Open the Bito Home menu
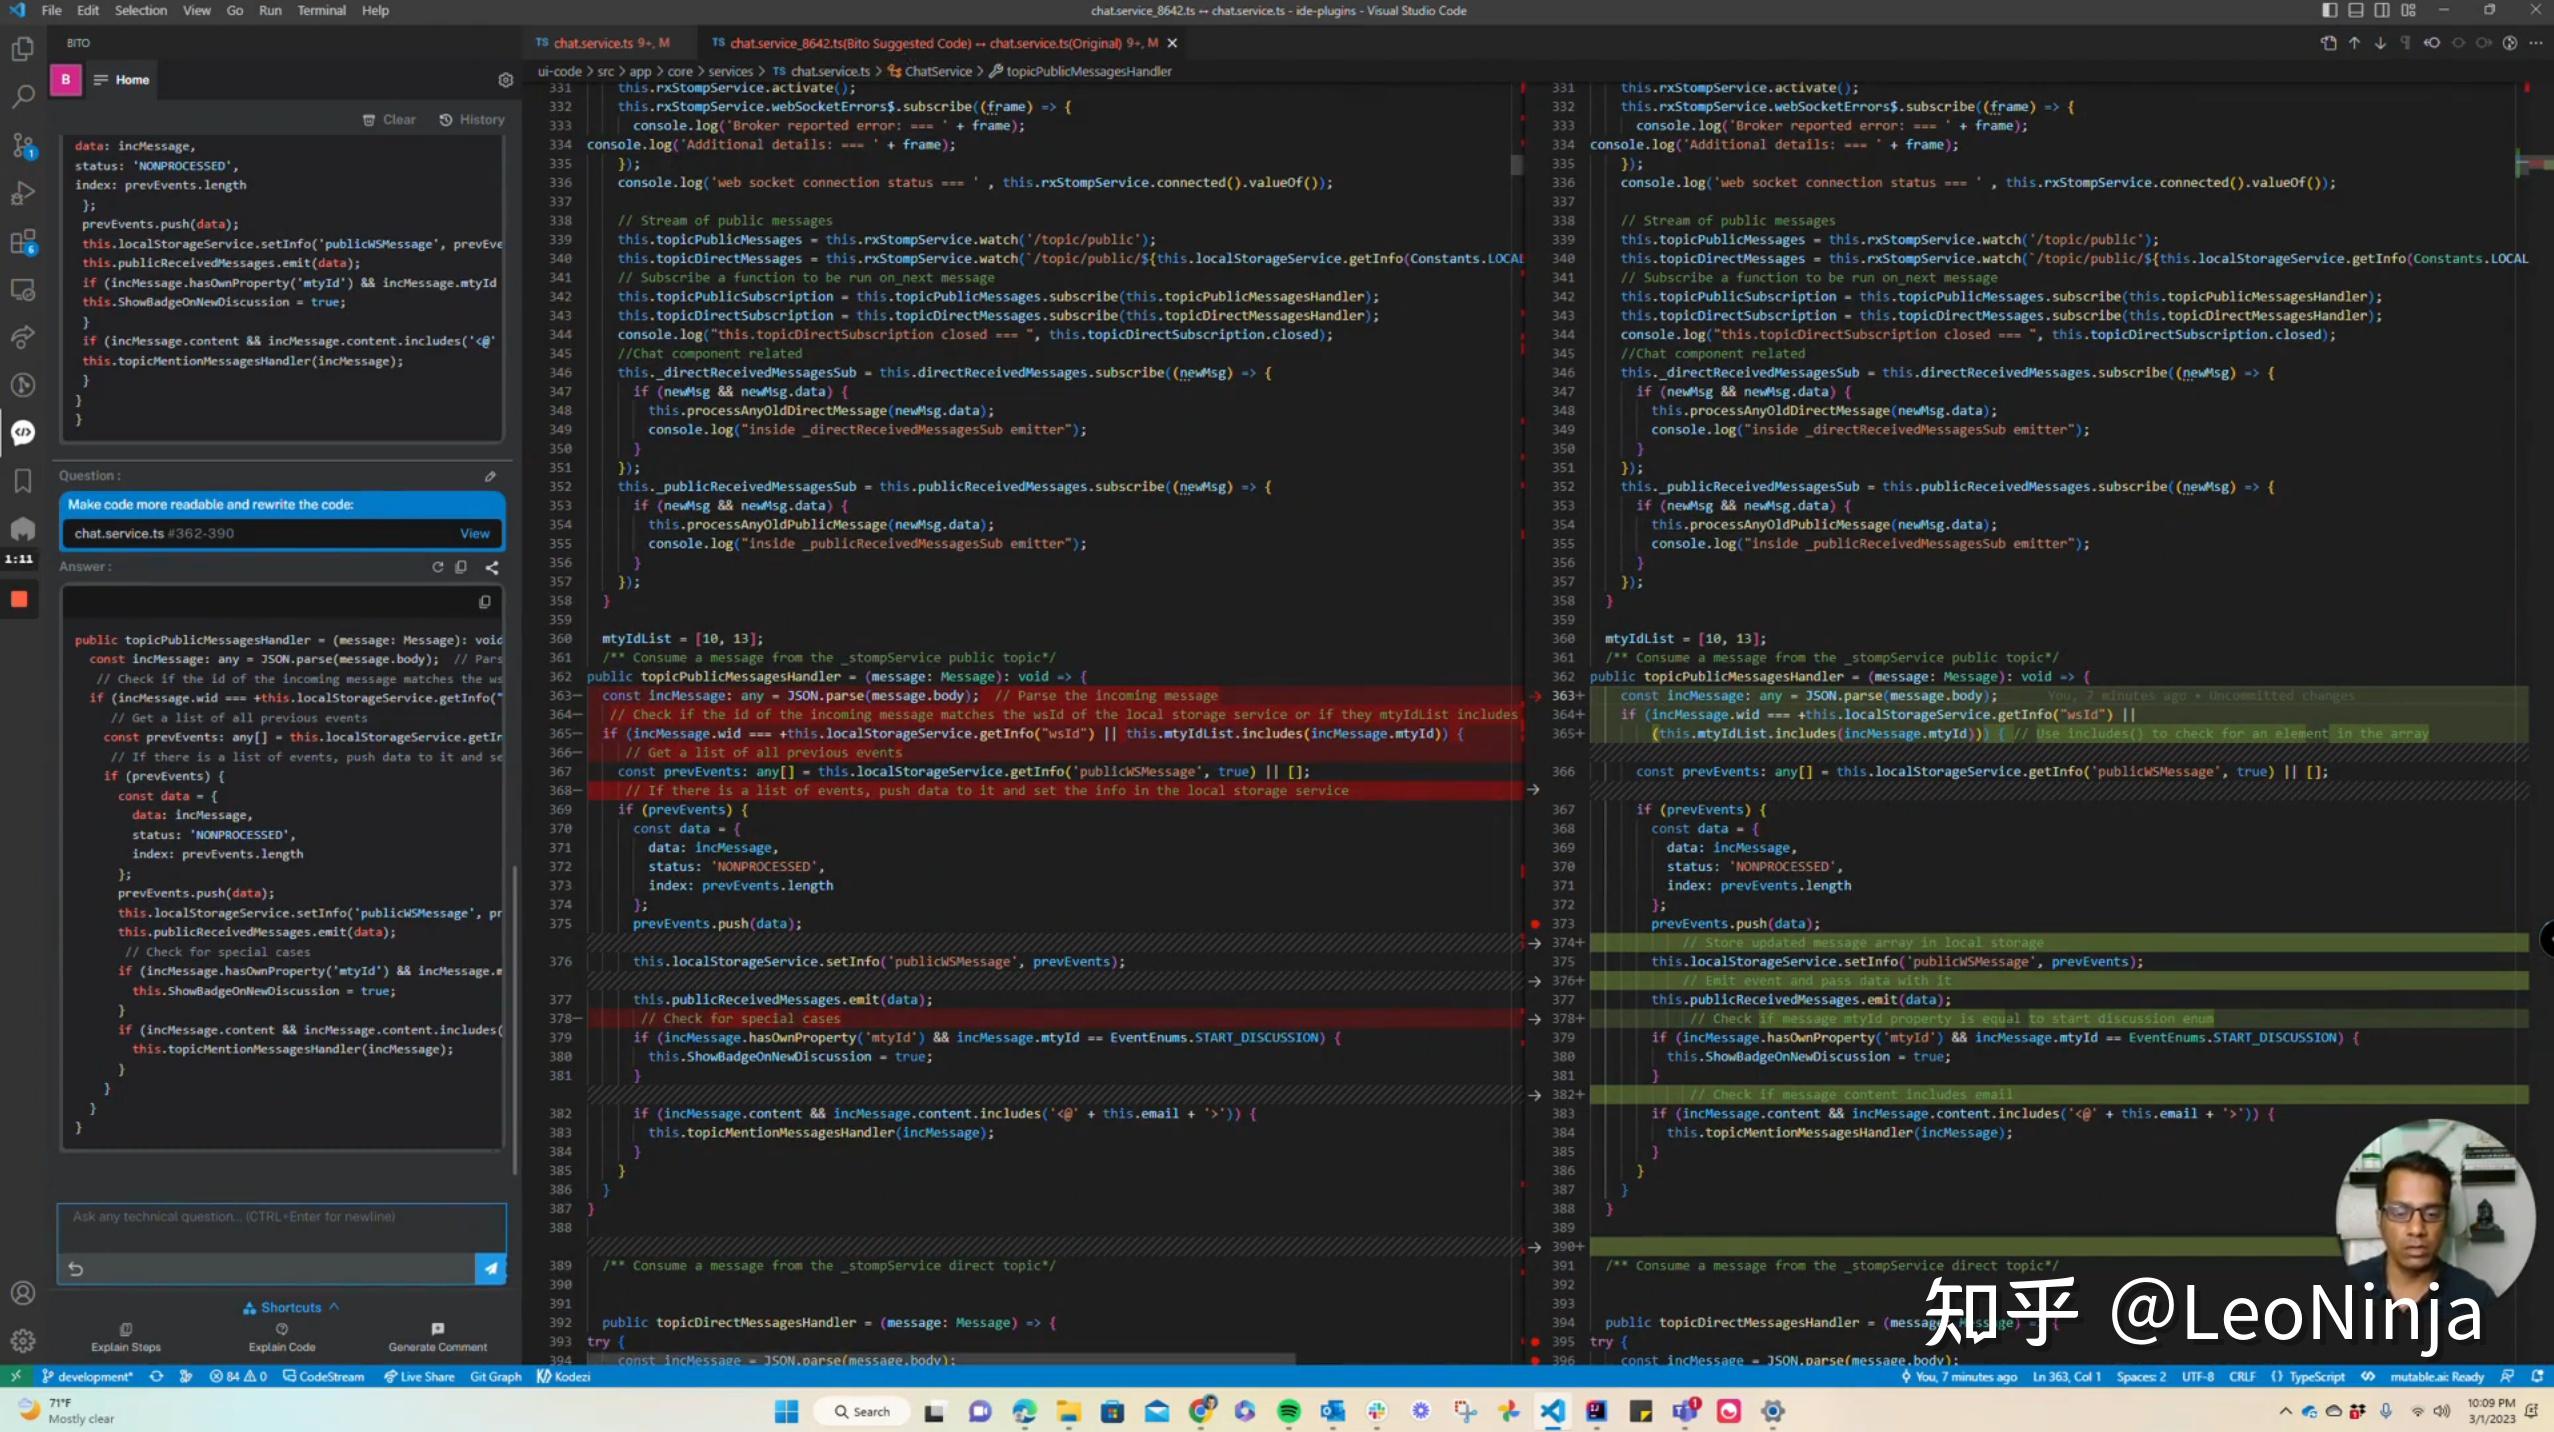The width and height of the screenshot is (2554, 1432). tap(121, 80)
